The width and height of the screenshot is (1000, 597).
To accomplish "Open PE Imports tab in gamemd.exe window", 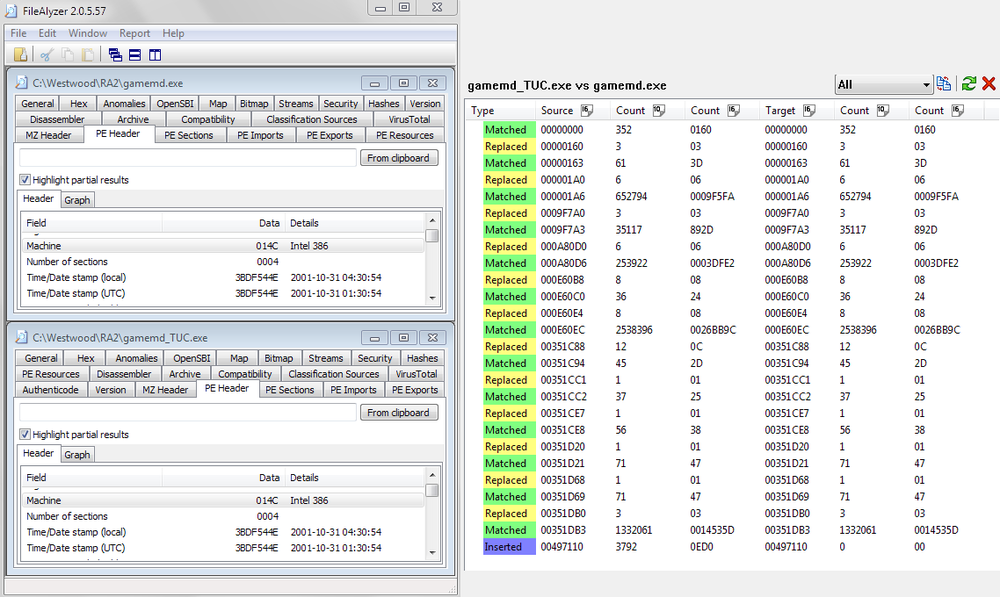I will pos(260,135).
